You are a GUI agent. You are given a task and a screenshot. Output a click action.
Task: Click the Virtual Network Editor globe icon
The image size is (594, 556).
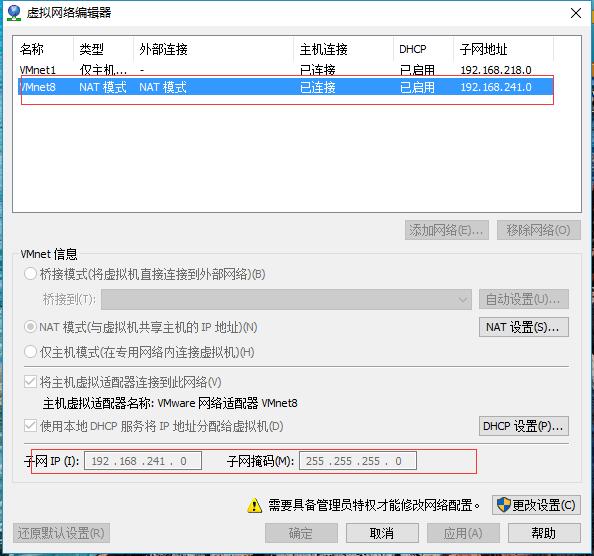pyautogui.click(x=14, y=13)
